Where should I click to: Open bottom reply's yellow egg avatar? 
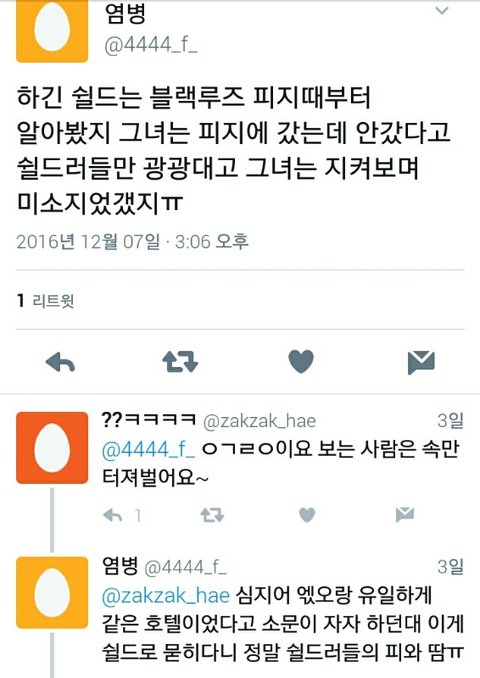click(x=52, y=592)
